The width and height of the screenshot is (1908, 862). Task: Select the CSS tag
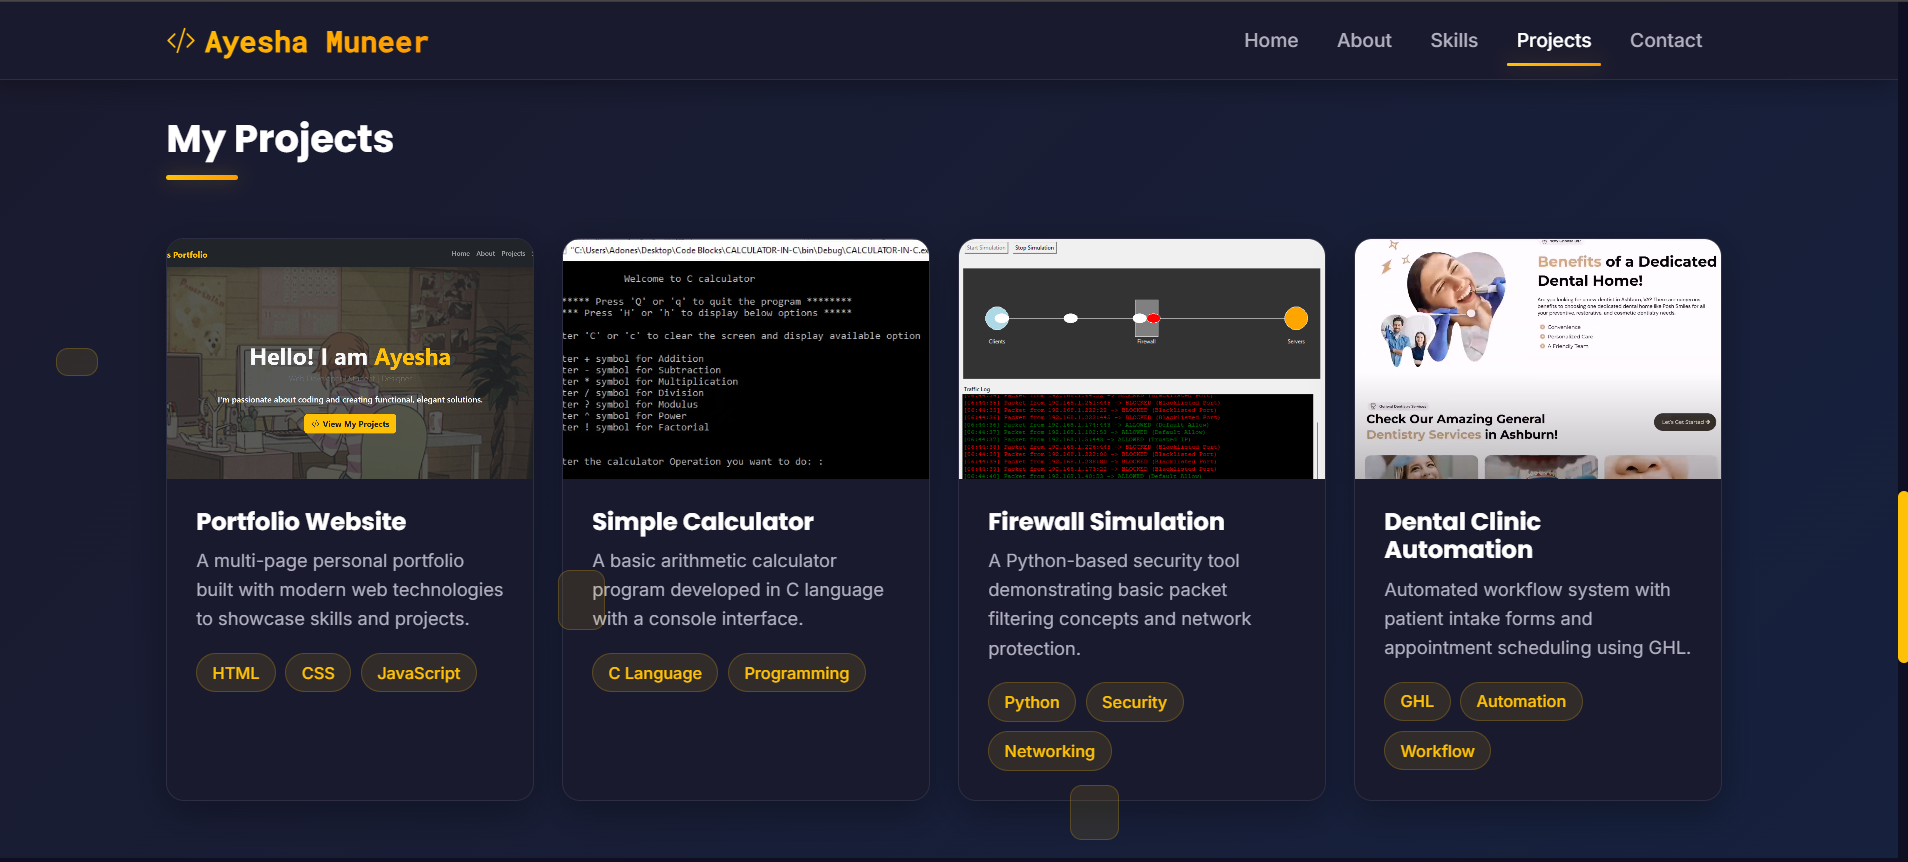pos(318,673)
